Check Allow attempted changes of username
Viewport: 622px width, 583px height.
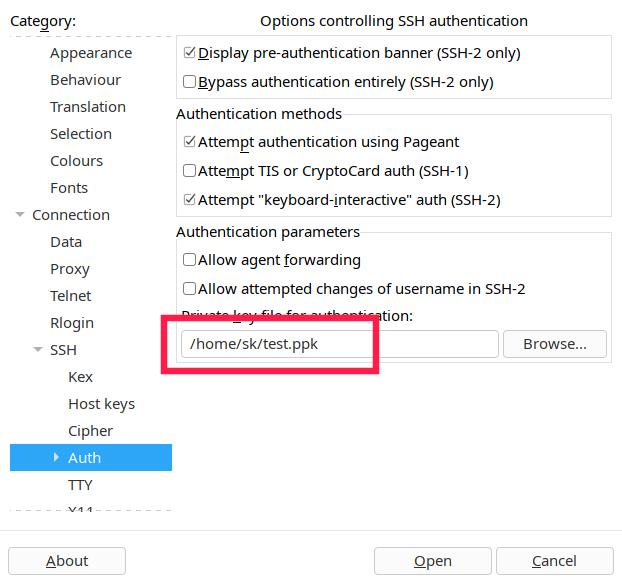pyautogui.click(x=190, y=289)
